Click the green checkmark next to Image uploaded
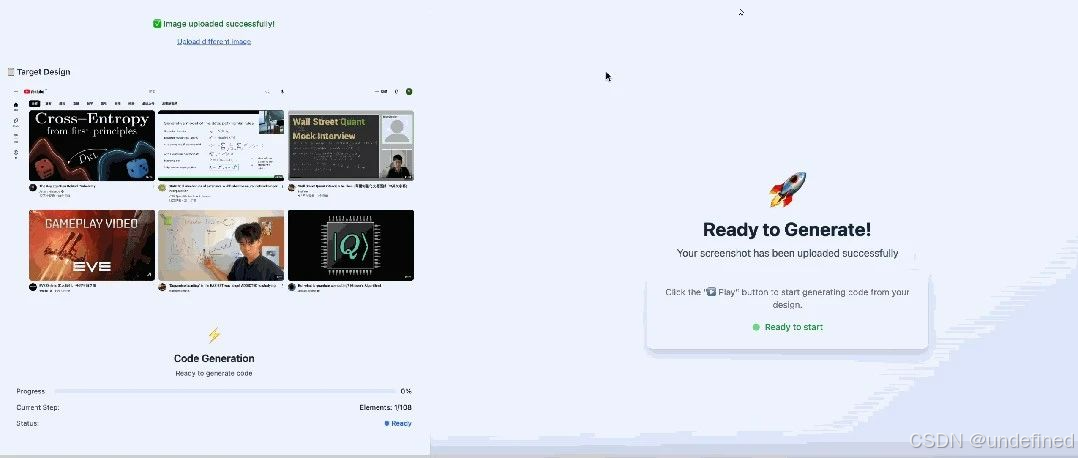 pyautogui.click(x=157, y=23)
